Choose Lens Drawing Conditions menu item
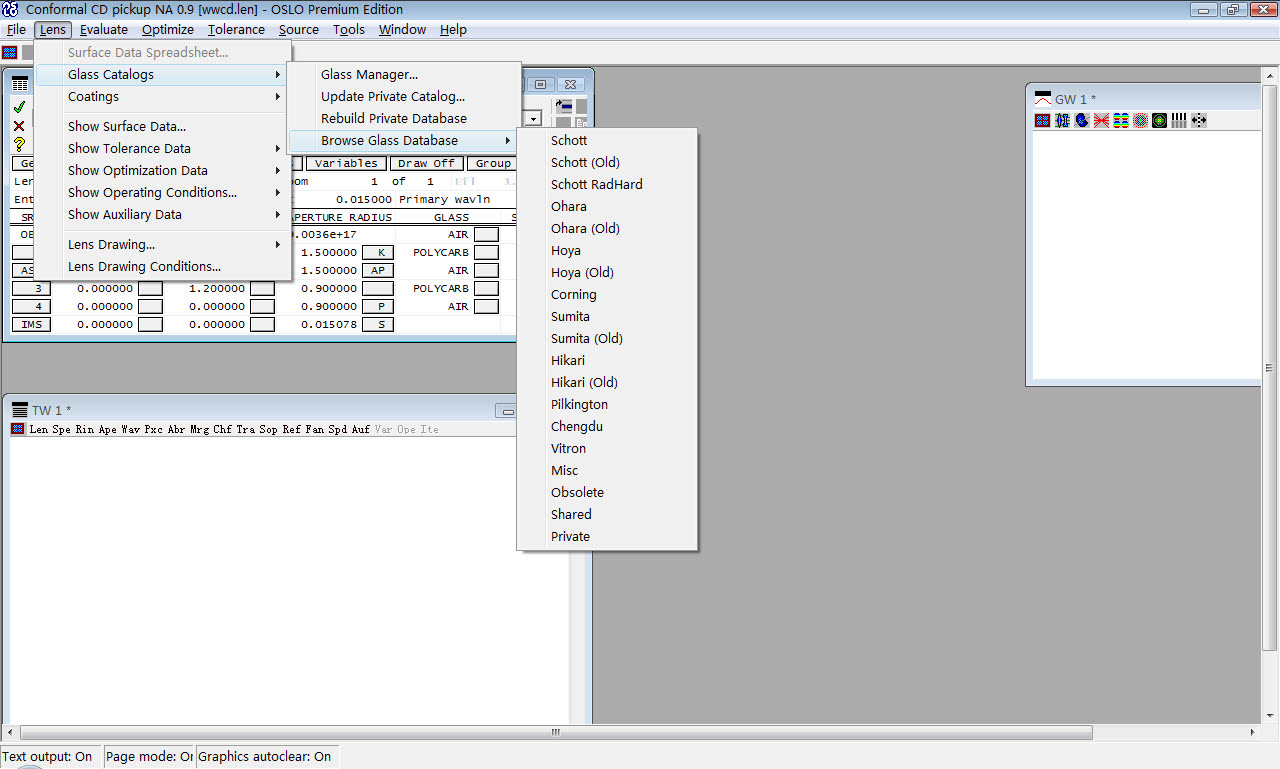Screen dimensions: 1280x769 (x=160, y=267)
